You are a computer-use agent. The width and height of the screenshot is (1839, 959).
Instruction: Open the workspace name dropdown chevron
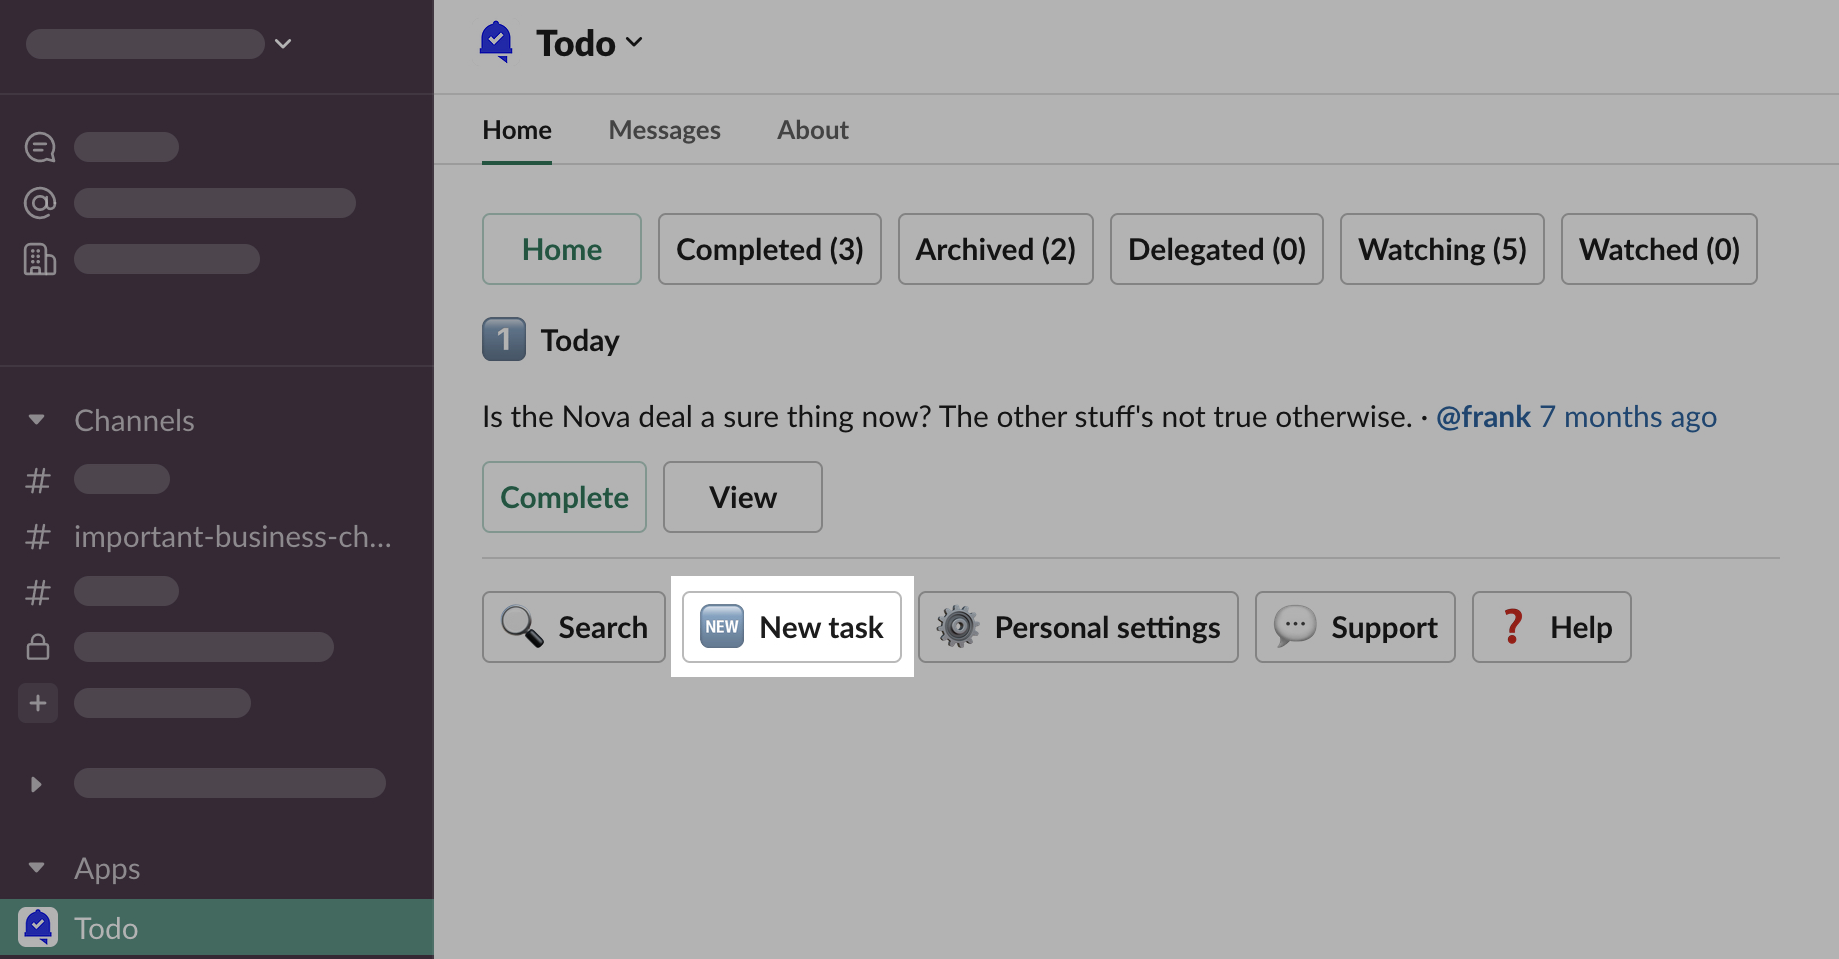pos(283,44)
